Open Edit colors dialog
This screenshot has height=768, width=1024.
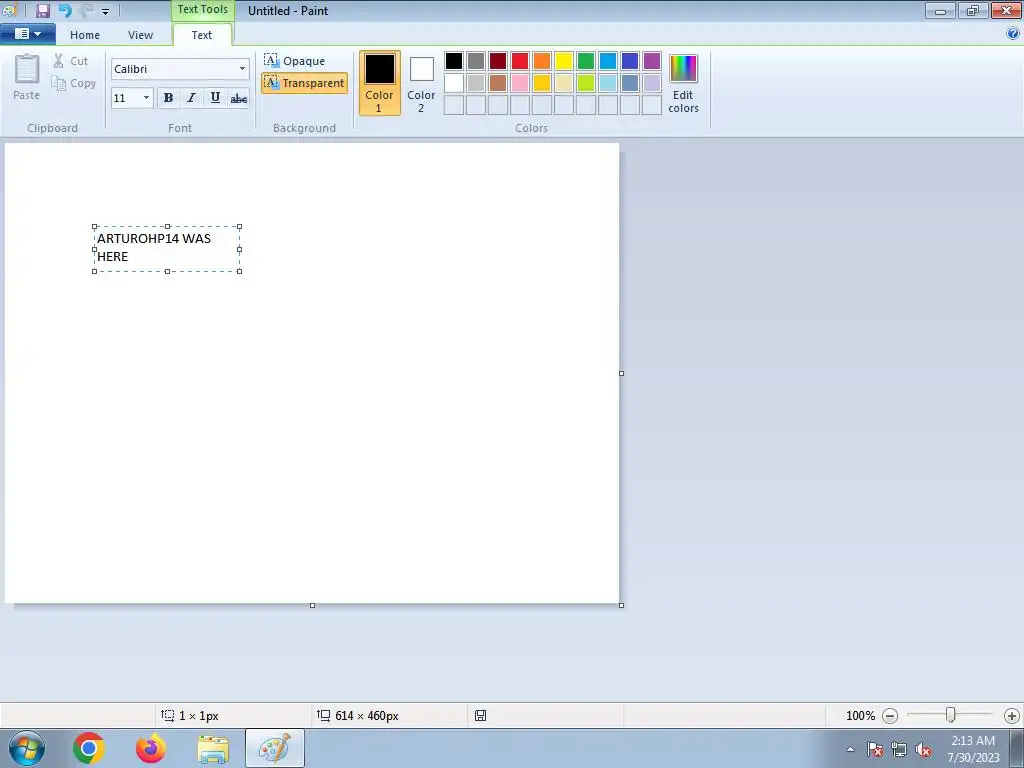pos(684,84)
